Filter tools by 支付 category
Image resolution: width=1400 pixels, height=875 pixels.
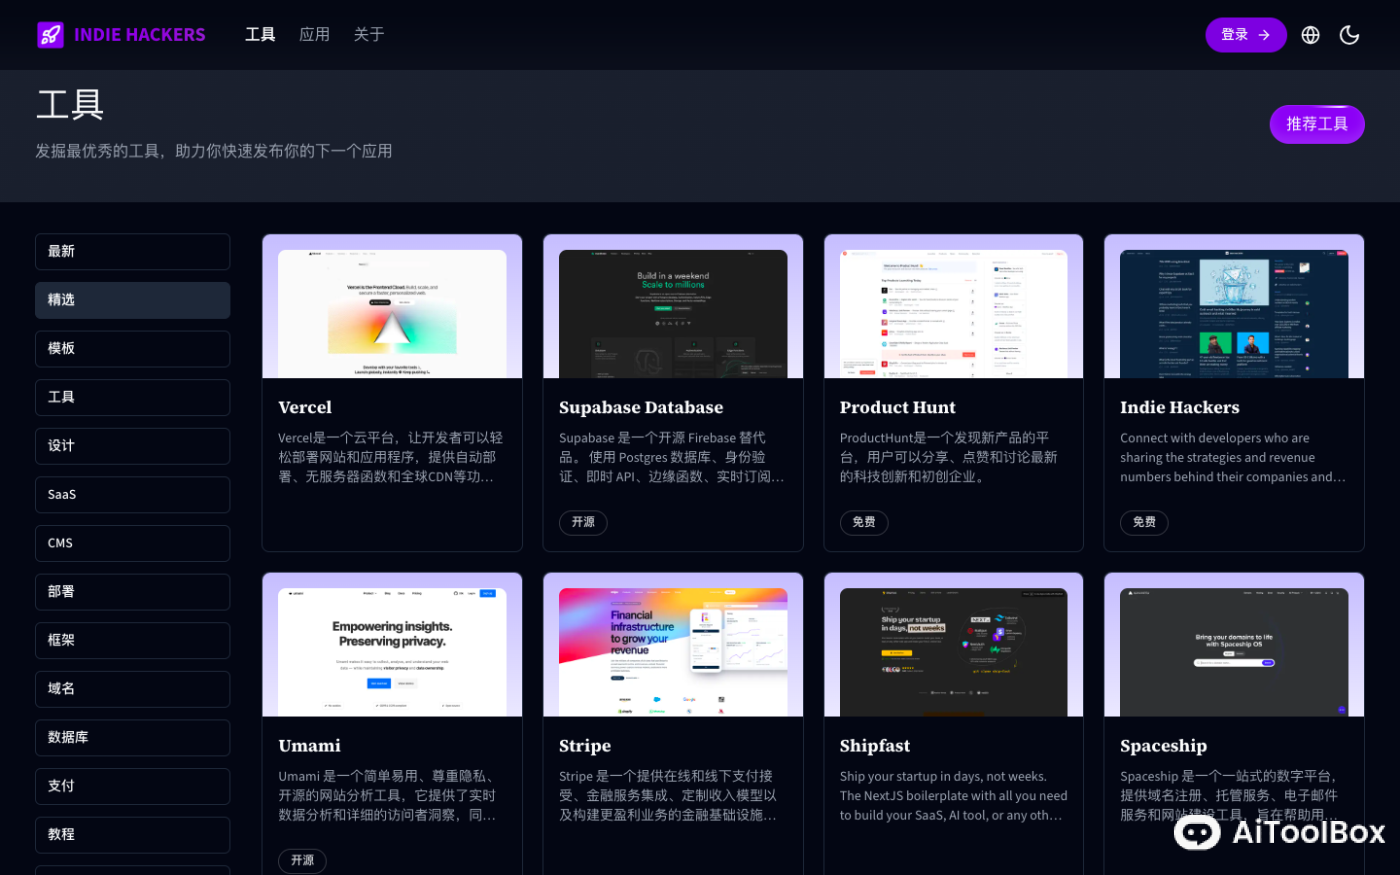click(132, 786)
